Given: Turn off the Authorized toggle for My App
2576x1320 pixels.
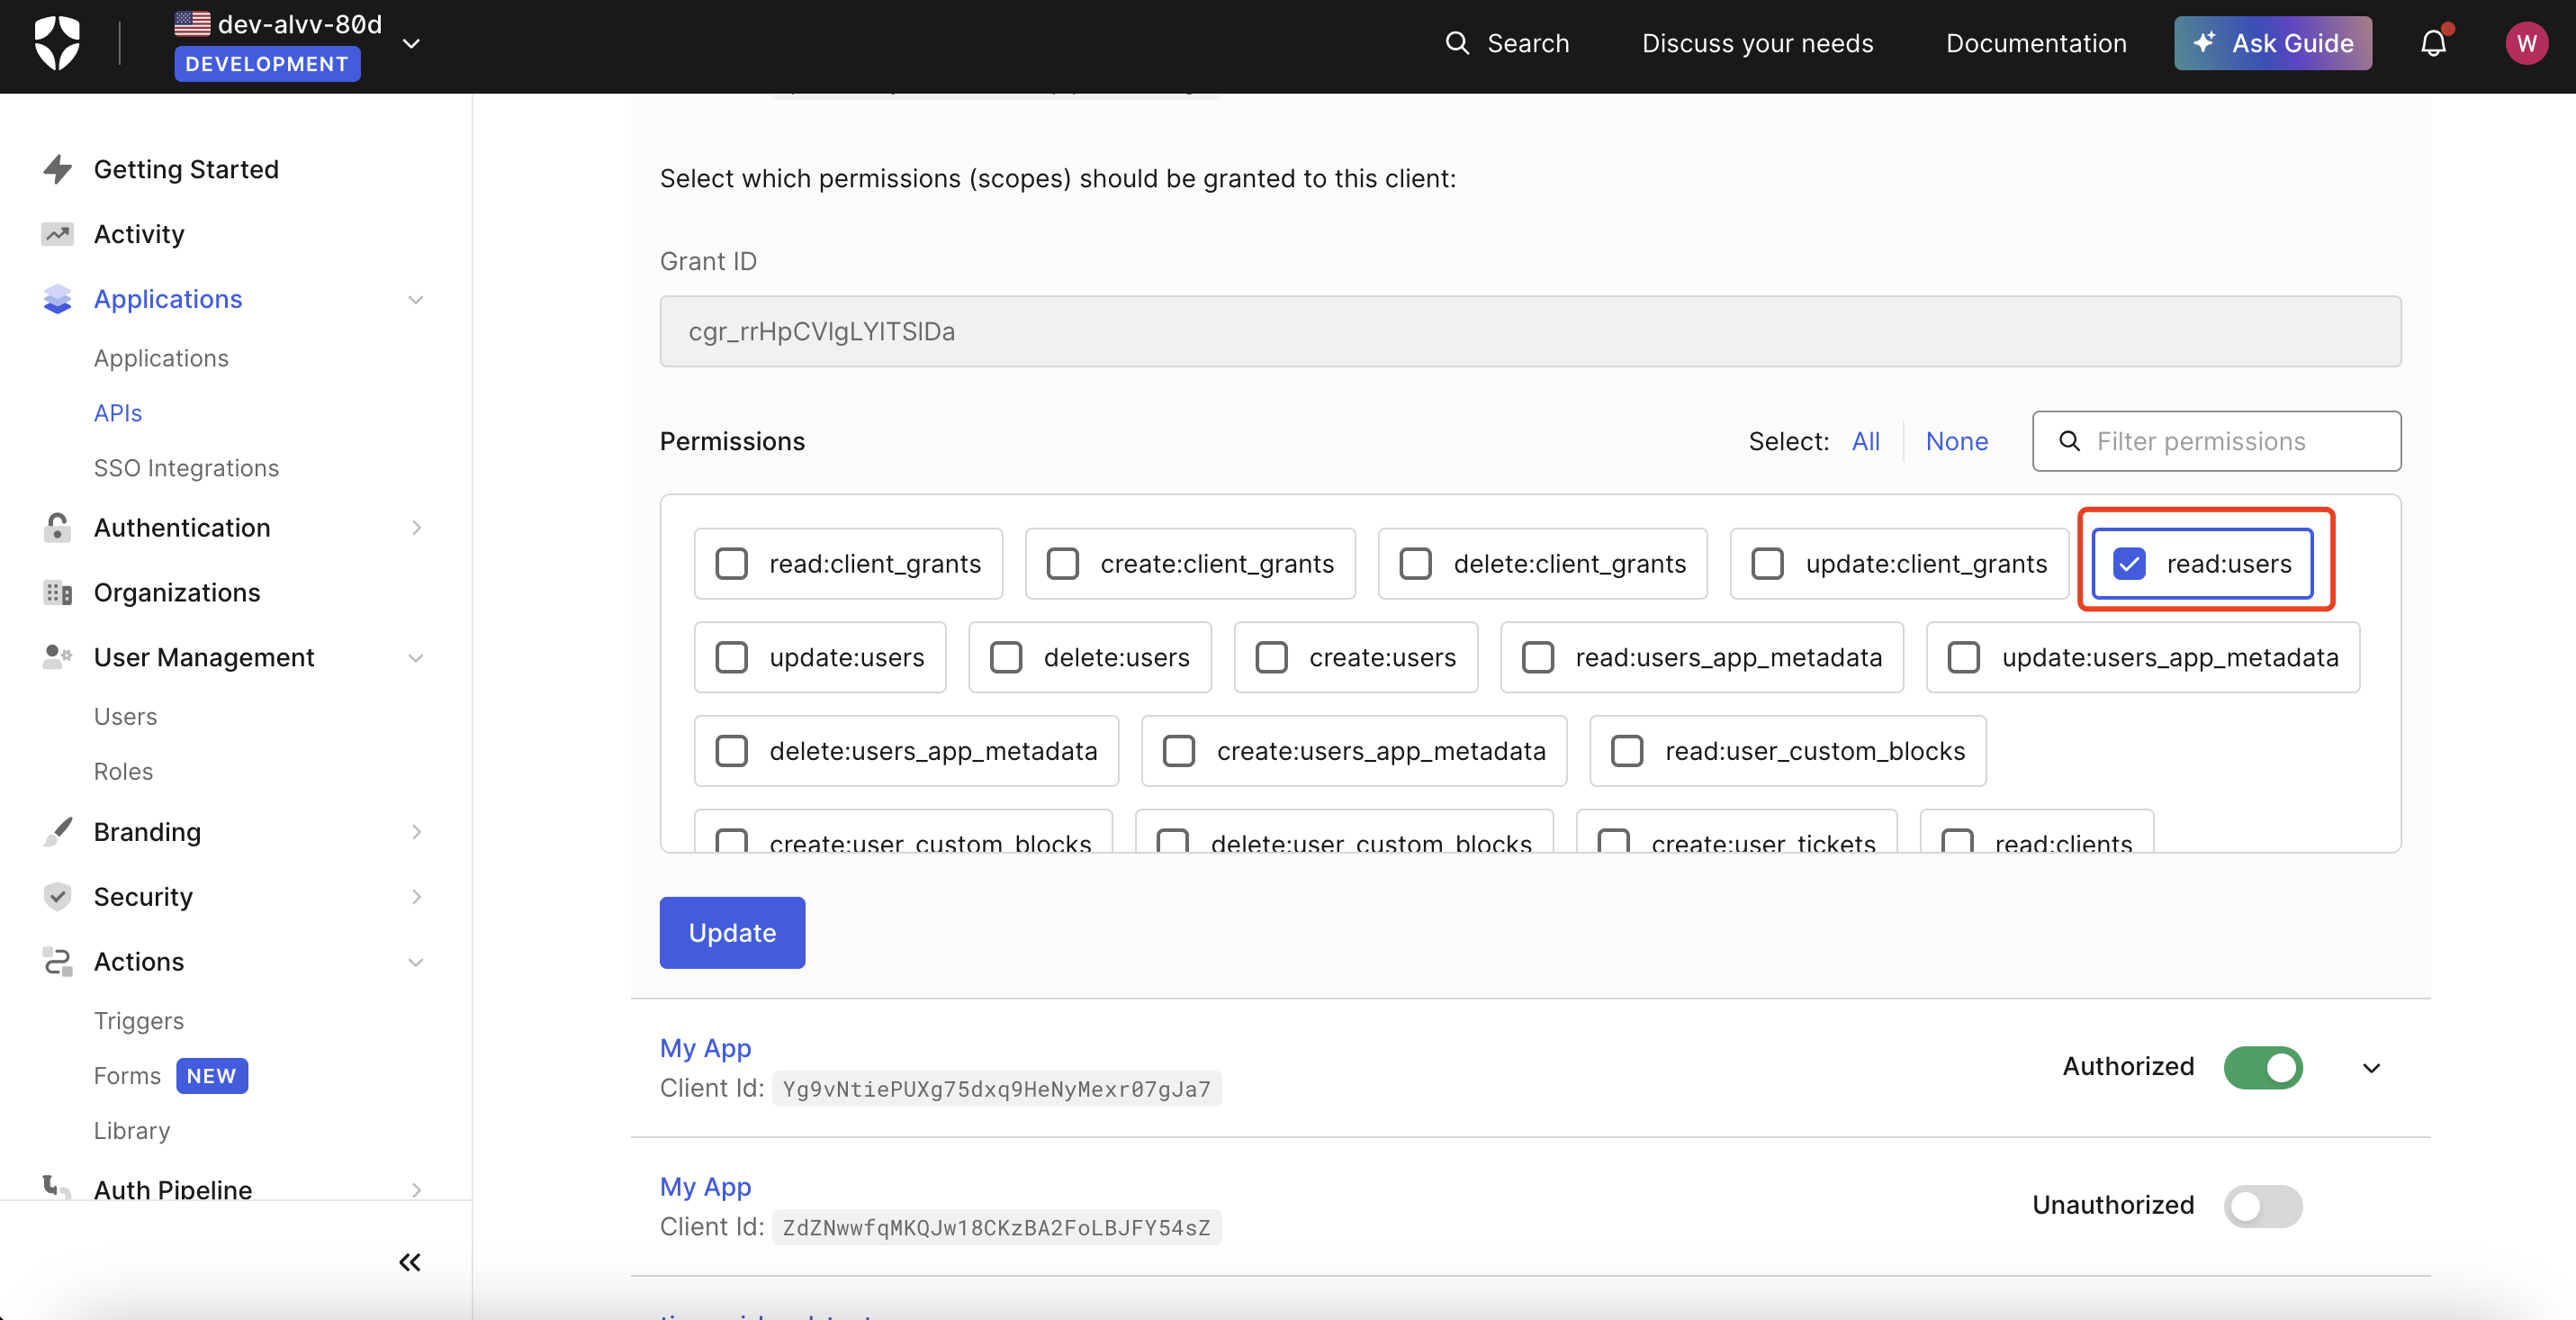Looking at the screenshot, I should pyautogui.click(x=2263, y=1067).
